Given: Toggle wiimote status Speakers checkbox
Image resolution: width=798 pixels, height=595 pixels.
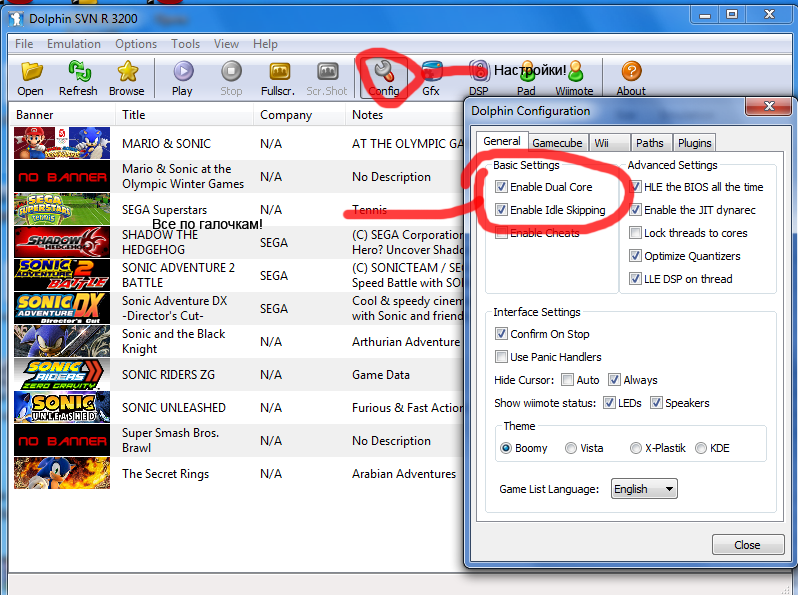Looking at the screenshot, I should [x=656, y=403].
